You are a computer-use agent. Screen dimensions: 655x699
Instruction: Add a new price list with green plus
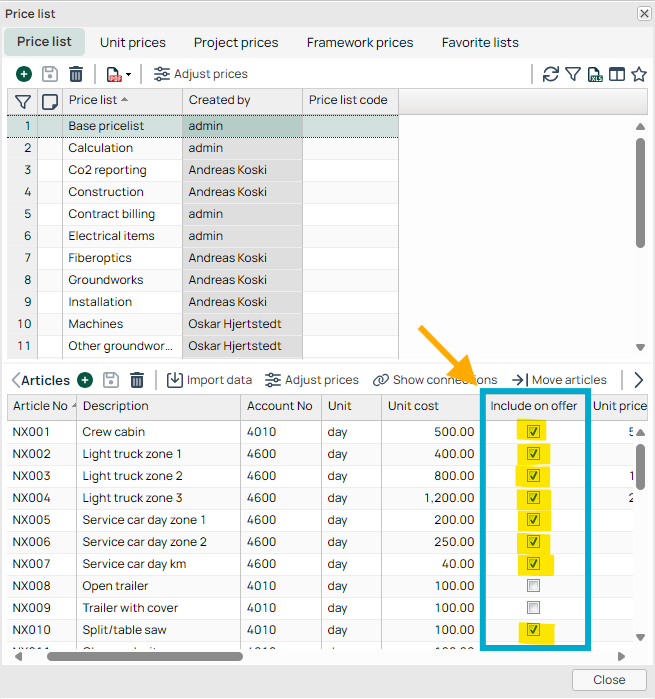(24, 74)
